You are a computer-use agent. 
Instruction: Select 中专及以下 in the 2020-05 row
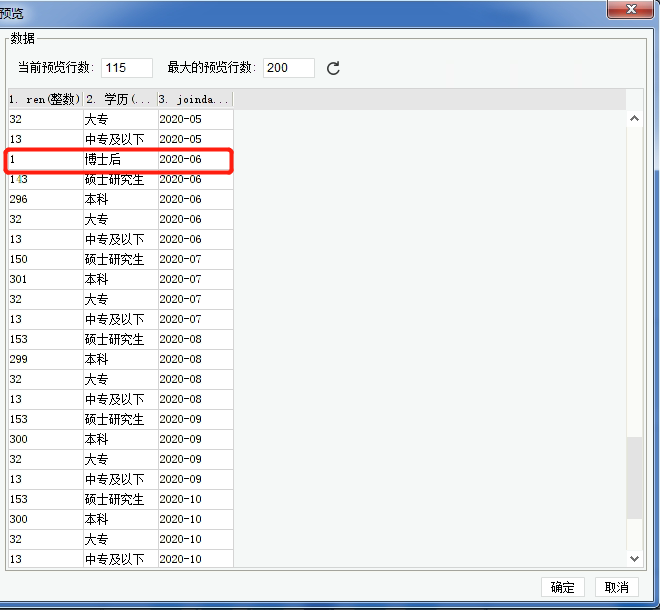click(121, 139)
